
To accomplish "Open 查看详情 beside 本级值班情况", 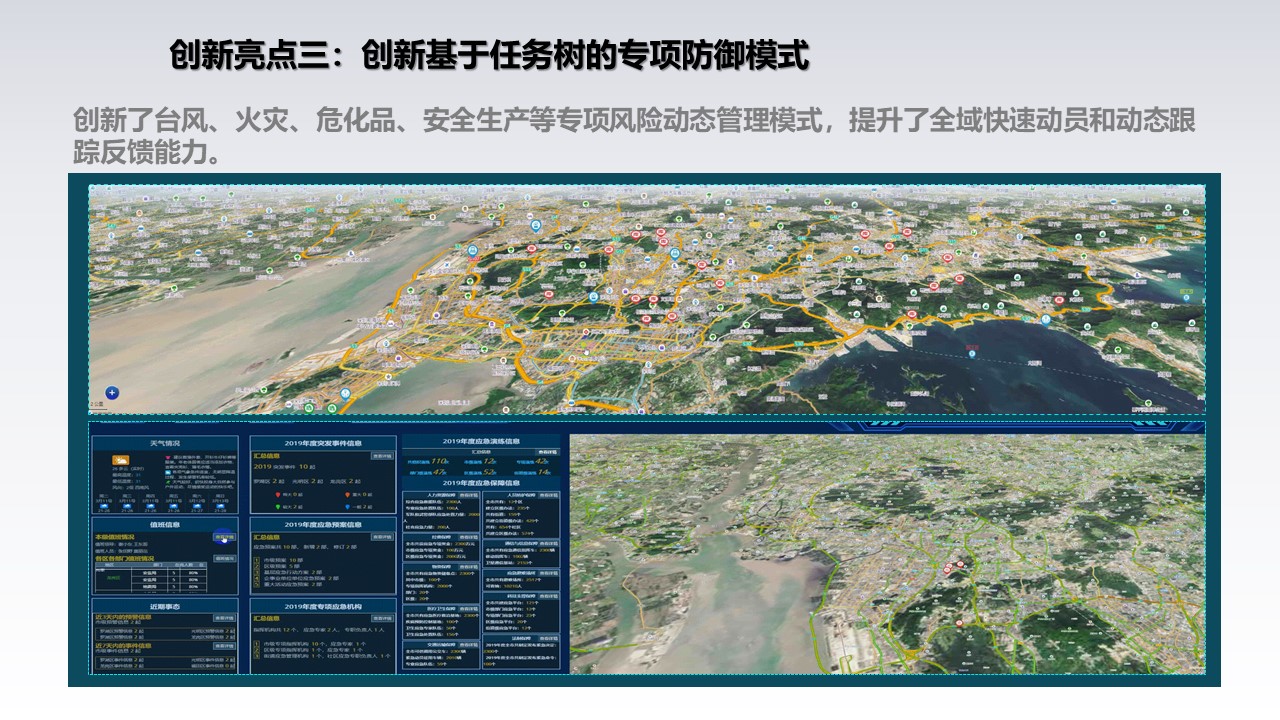I will 224,537.
